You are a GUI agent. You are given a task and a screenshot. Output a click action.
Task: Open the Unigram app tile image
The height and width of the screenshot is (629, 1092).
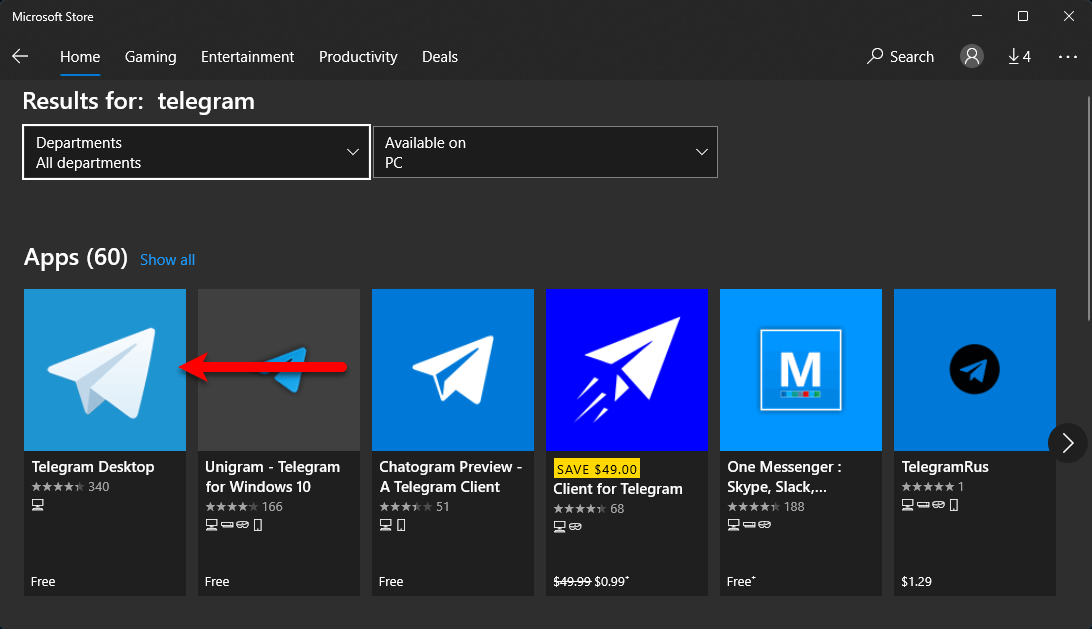(x=279, y=370)
